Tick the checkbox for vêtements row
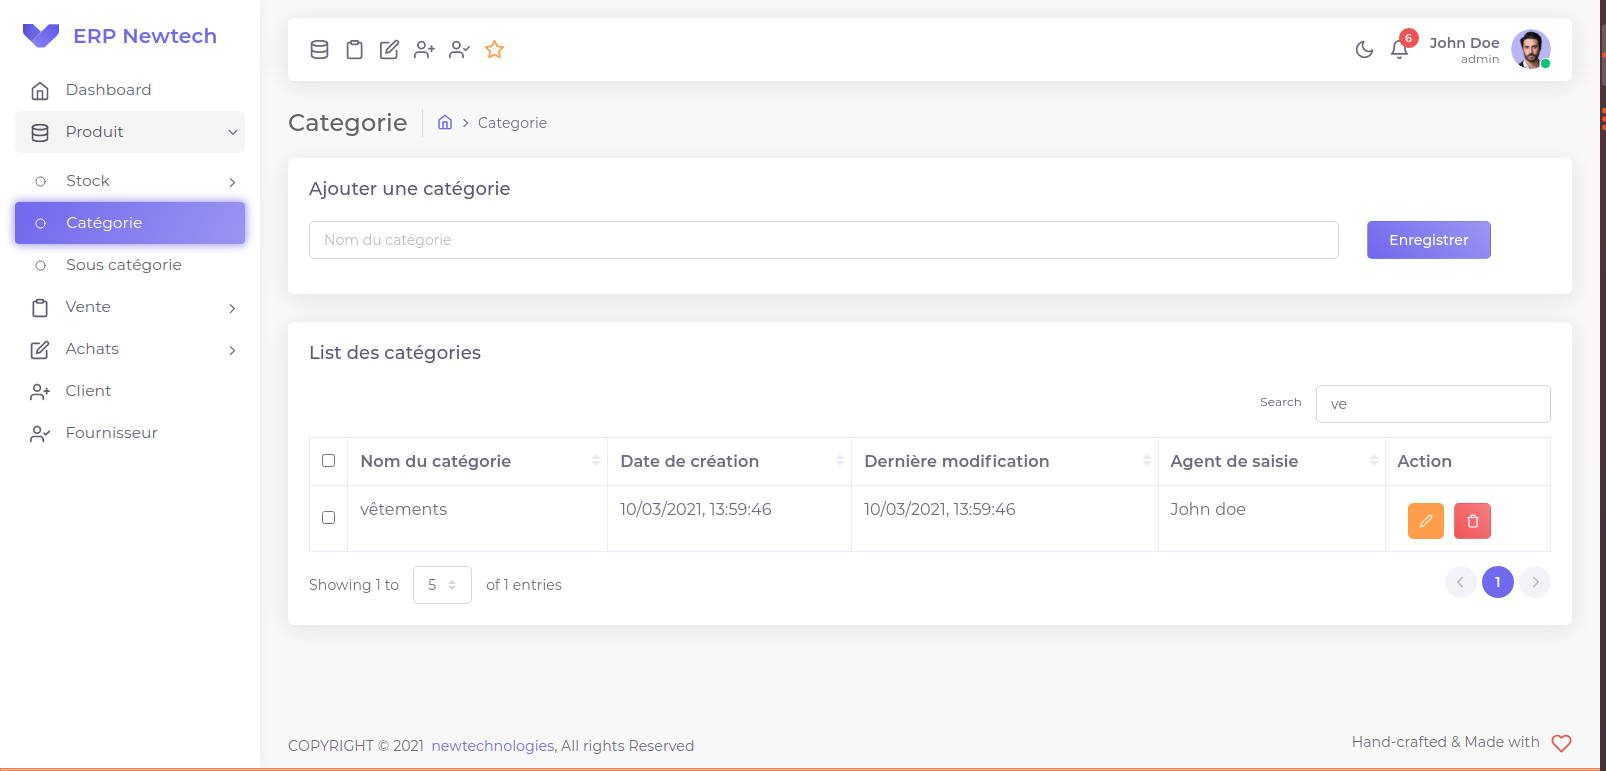This screenshot has height=771, width=1606. tap(328, 518)
